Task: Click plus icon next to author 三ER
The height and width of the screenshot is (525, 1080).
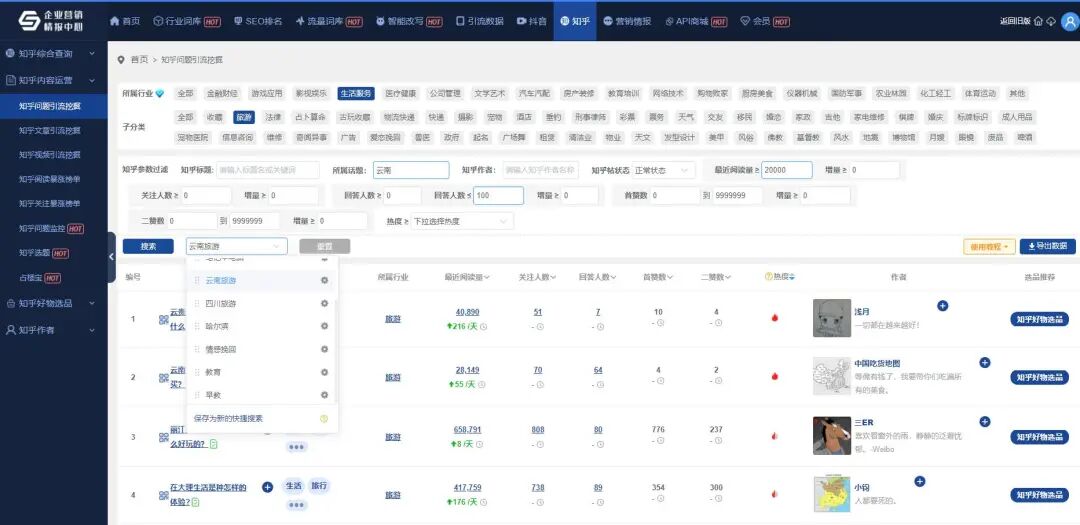Action: pos(984,422)
